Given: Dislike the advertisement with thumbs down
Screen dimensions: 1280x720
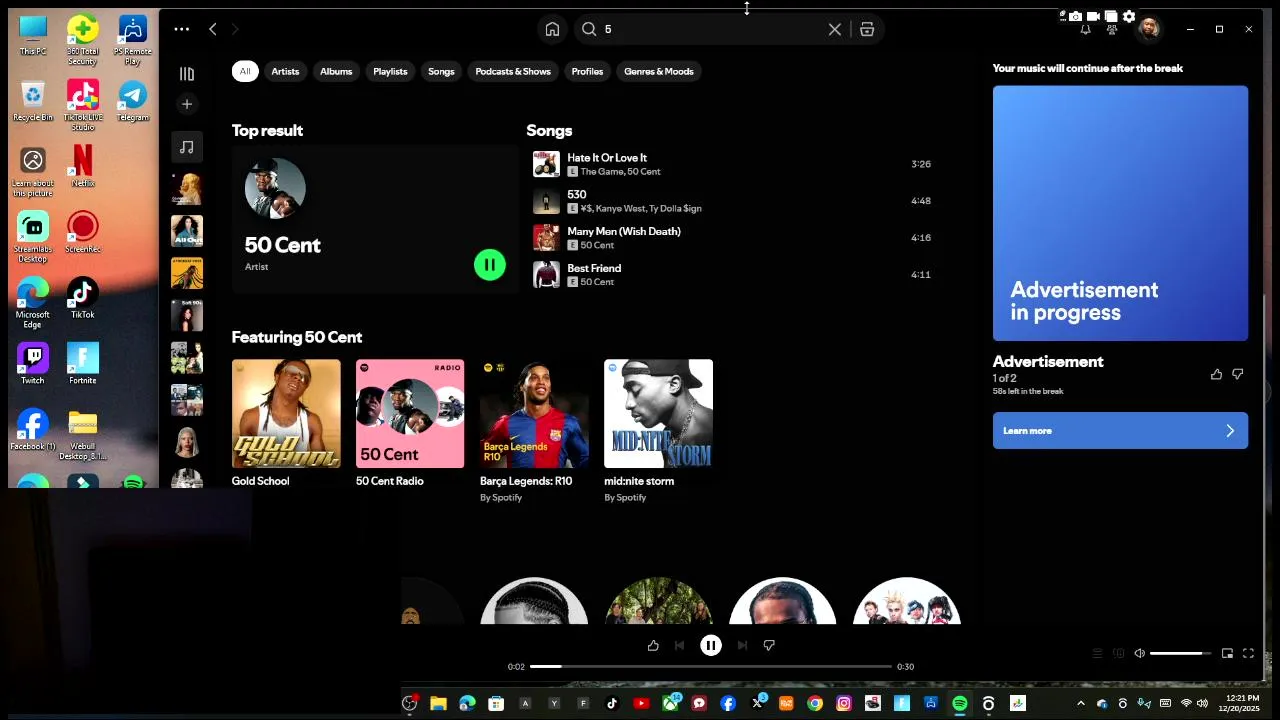Looking at the screenshot, I should coord(1238,374).
